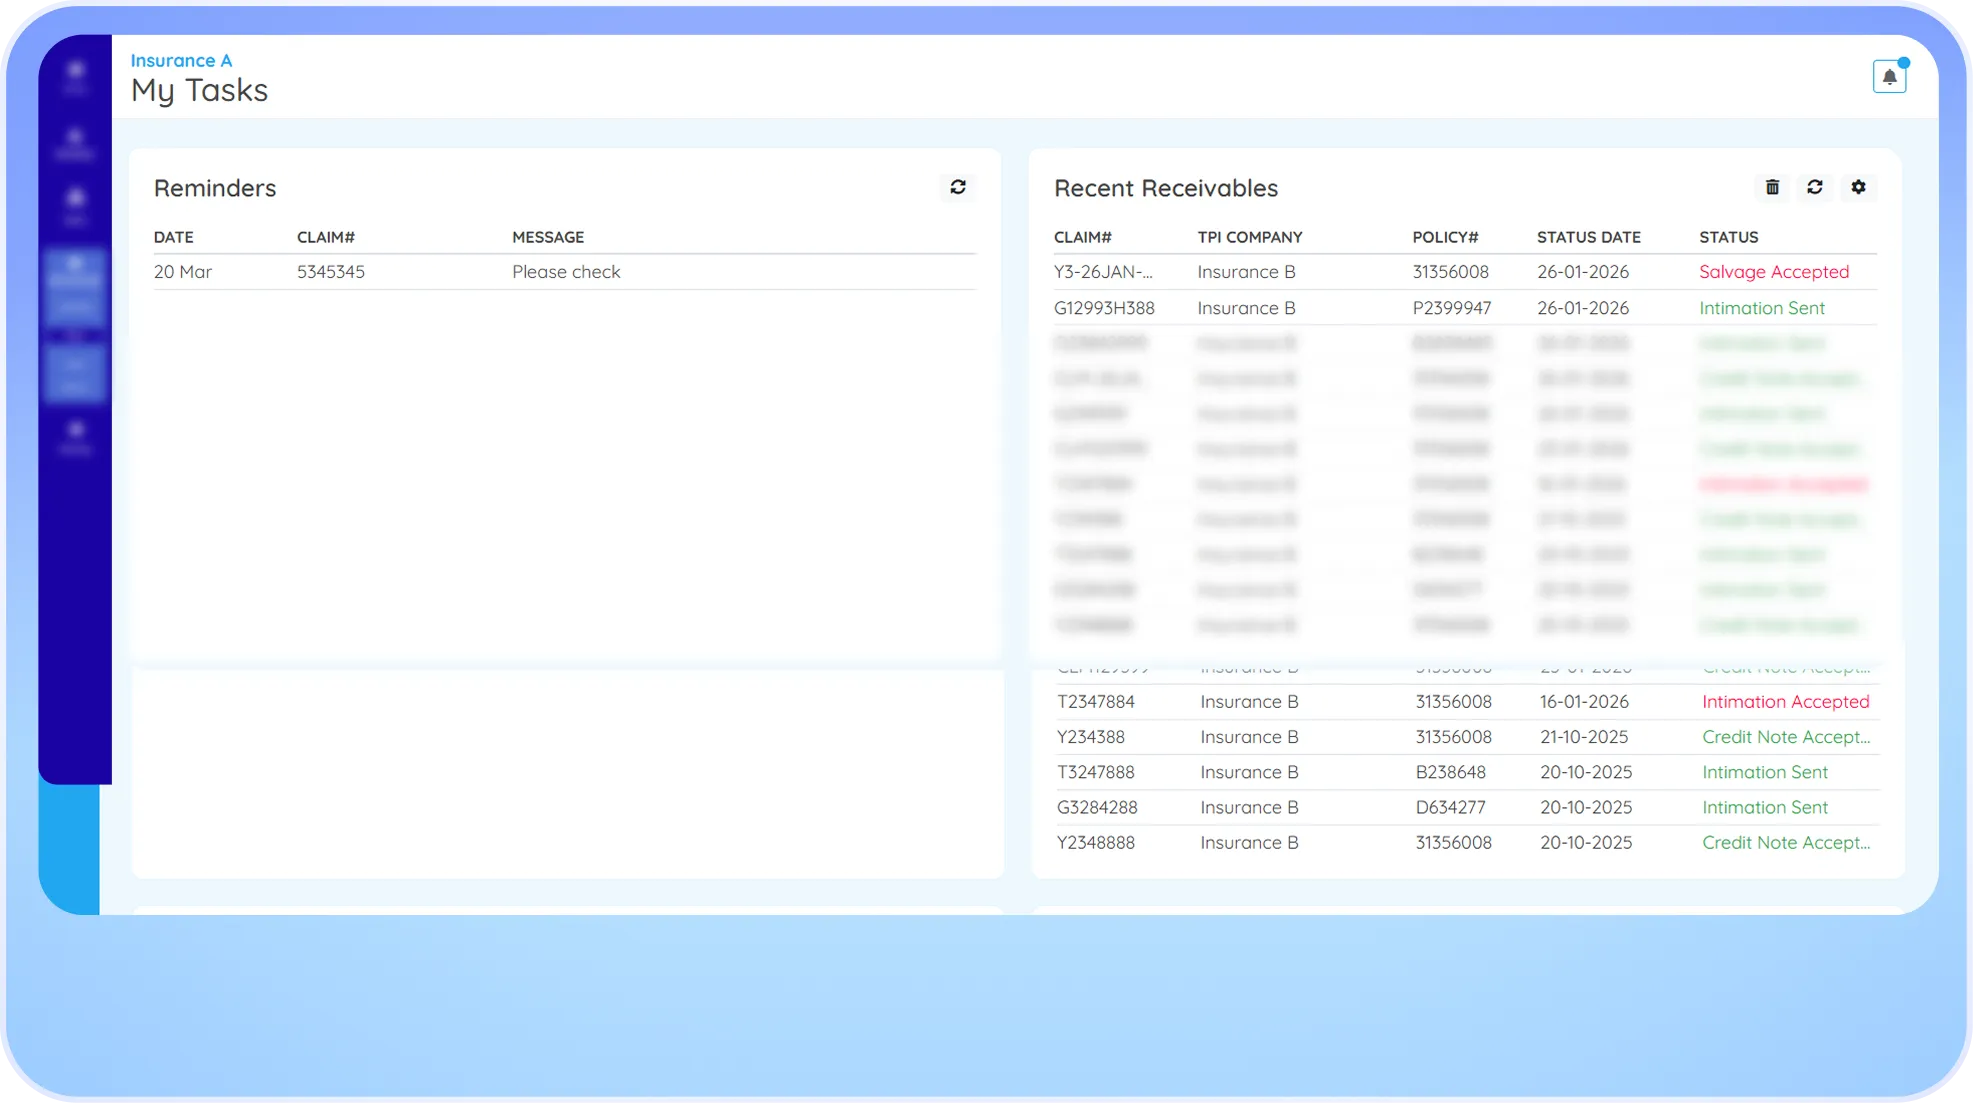The width and height of the screenshot is (1973, 1103).
Task: Select policy 31356008 in the Y3-26JAN row
Action: pos(1450,272)
